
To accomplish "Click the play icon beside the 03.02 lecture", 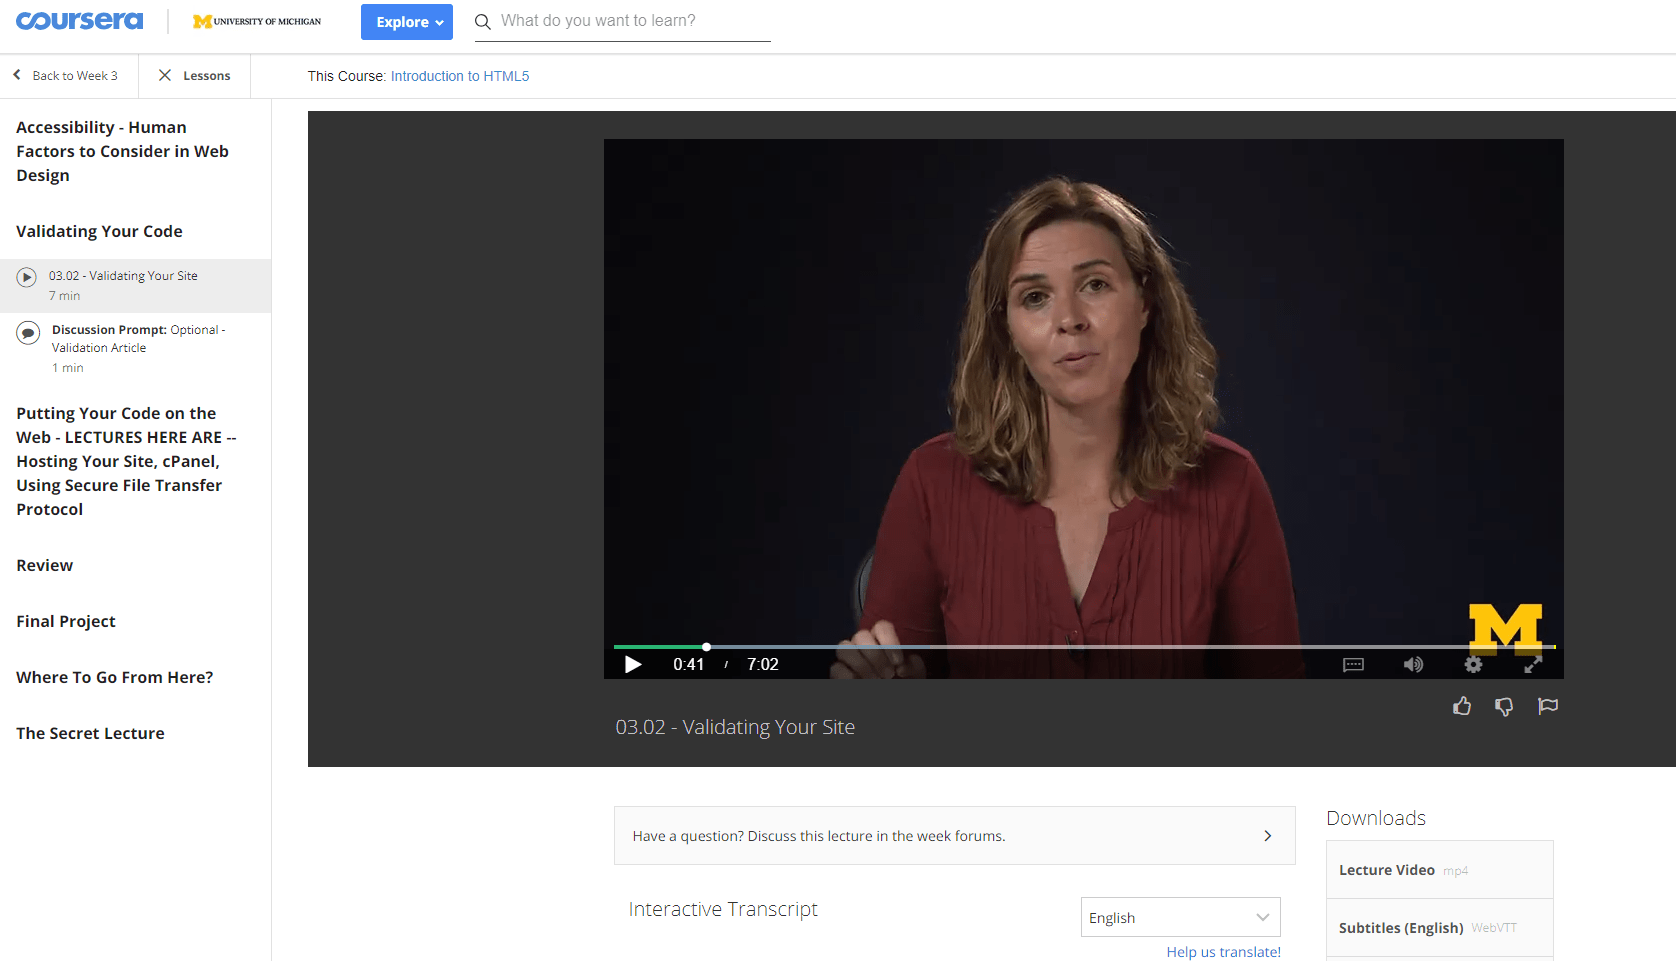I will 27,277.
